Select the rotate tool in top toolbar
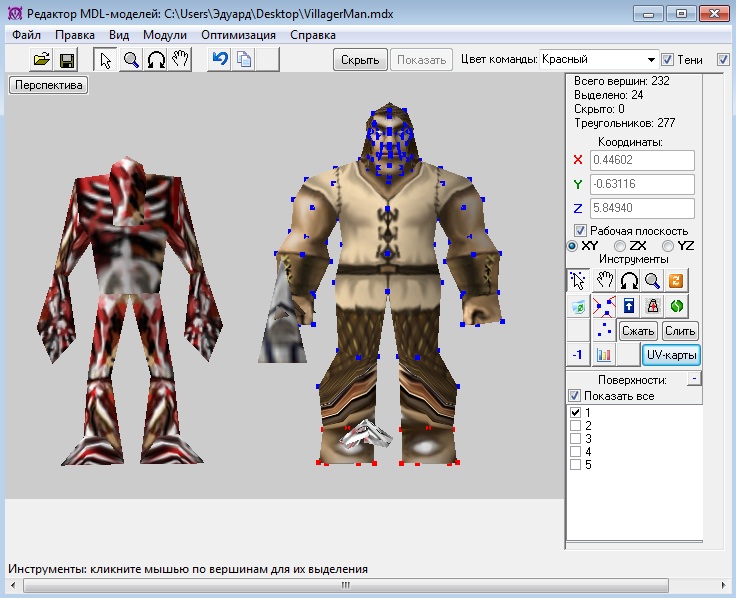Screen dimensions: 736x598 coord(156,60)
